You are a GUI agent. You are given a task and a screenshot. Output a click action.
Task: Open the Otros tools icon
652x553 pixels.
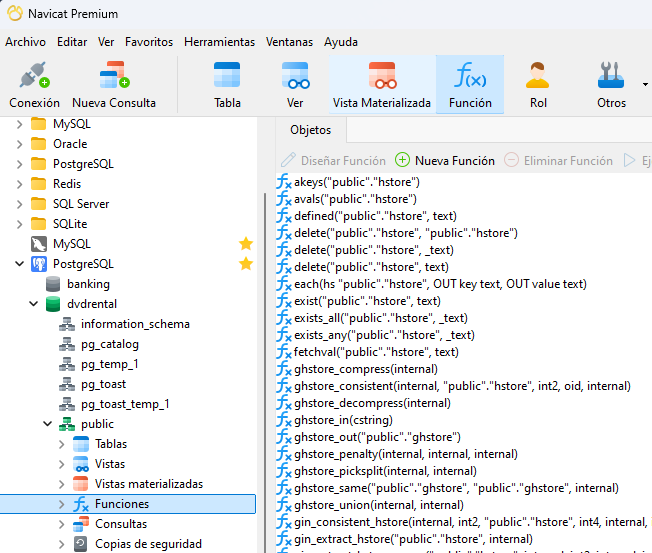[611, 75]
